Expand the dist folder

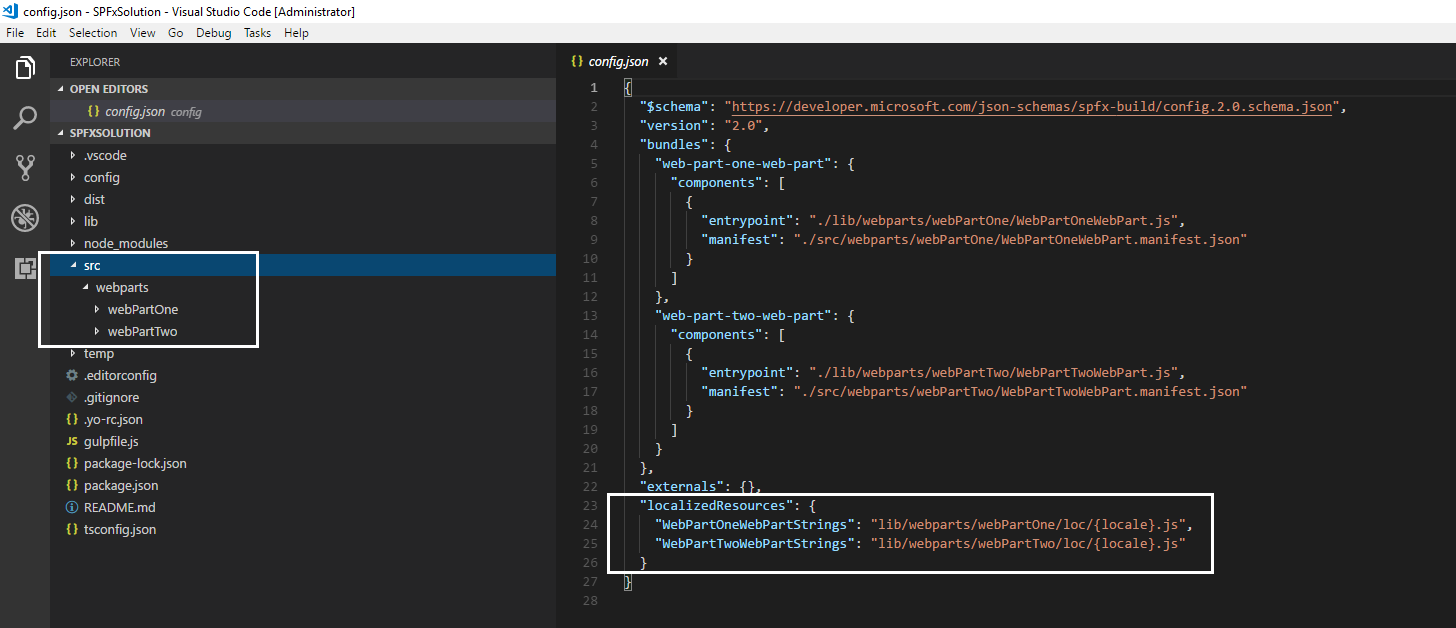tap(302, 199)
